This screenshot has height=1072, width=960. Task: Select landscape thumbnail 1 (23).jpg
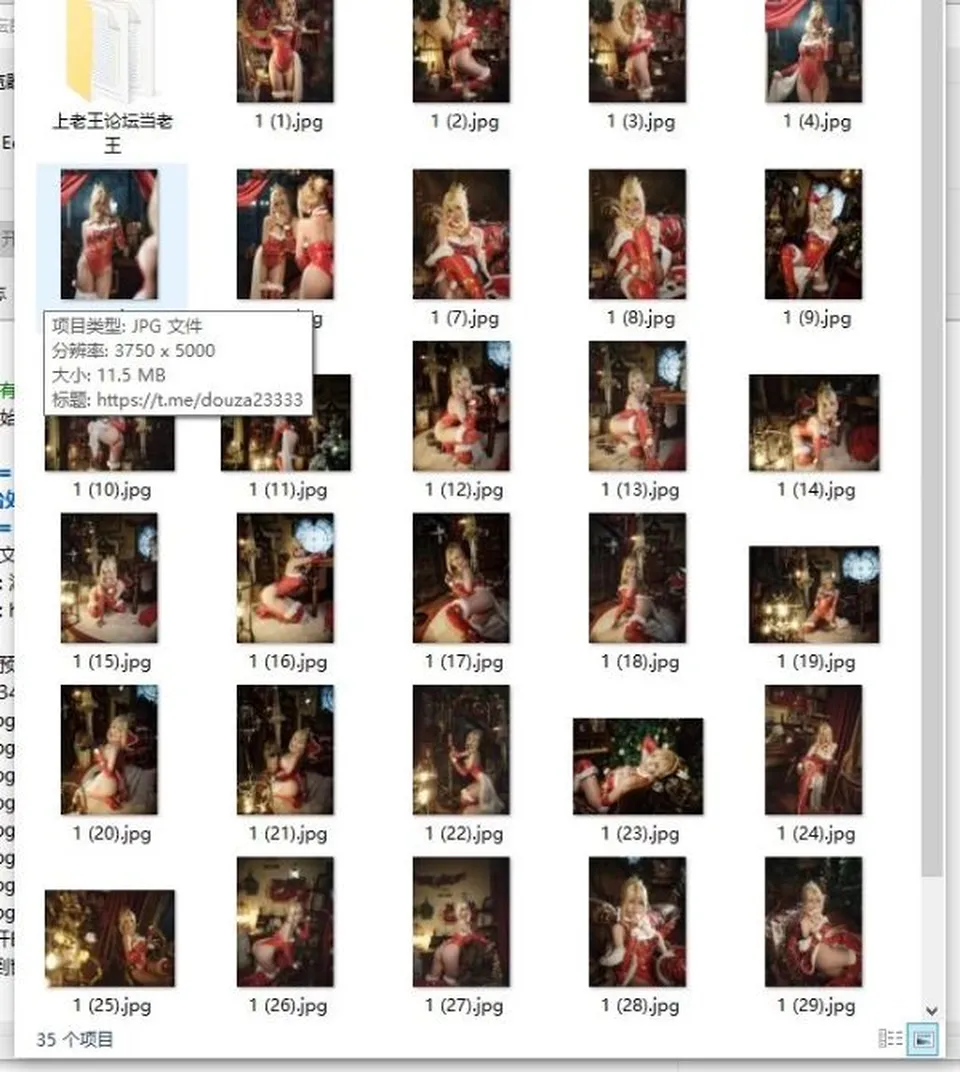[638, 766]
